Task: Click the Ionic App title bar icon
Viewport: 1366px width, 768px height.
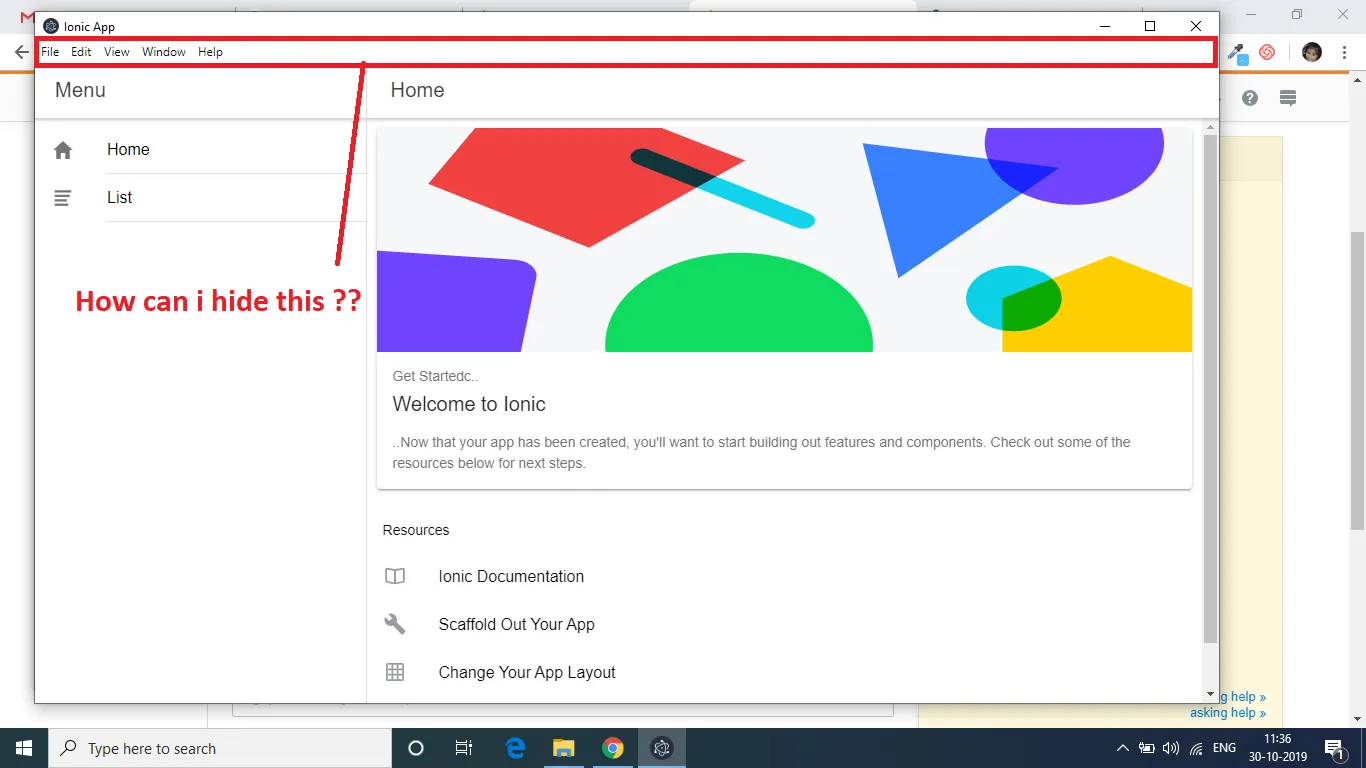Action: [51, 26]
